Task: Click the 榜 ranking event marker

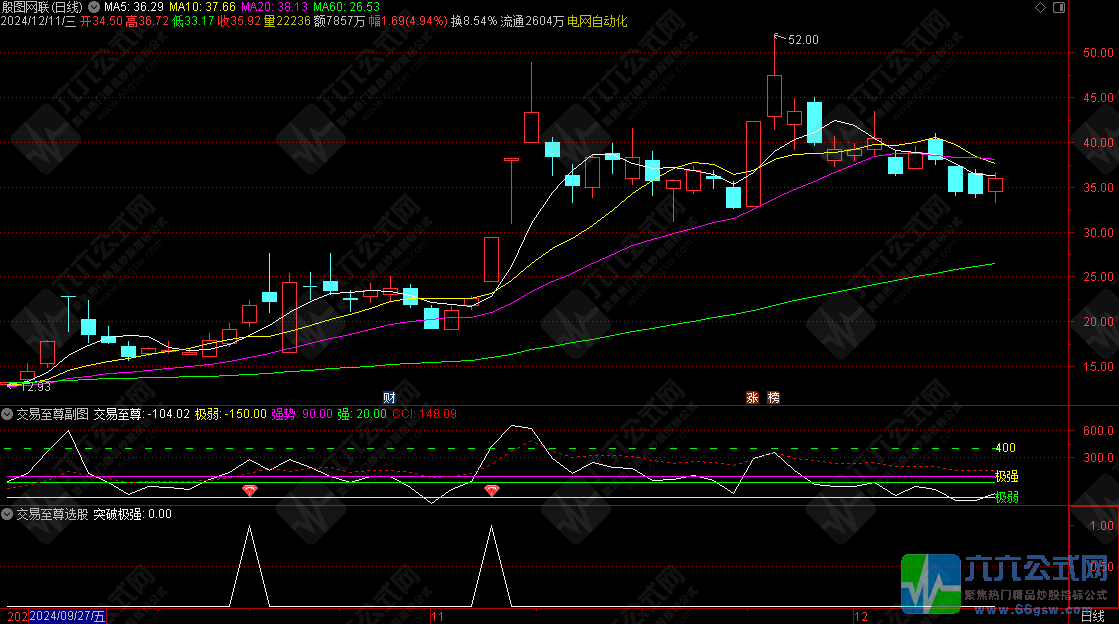Action: click(773, 397)
